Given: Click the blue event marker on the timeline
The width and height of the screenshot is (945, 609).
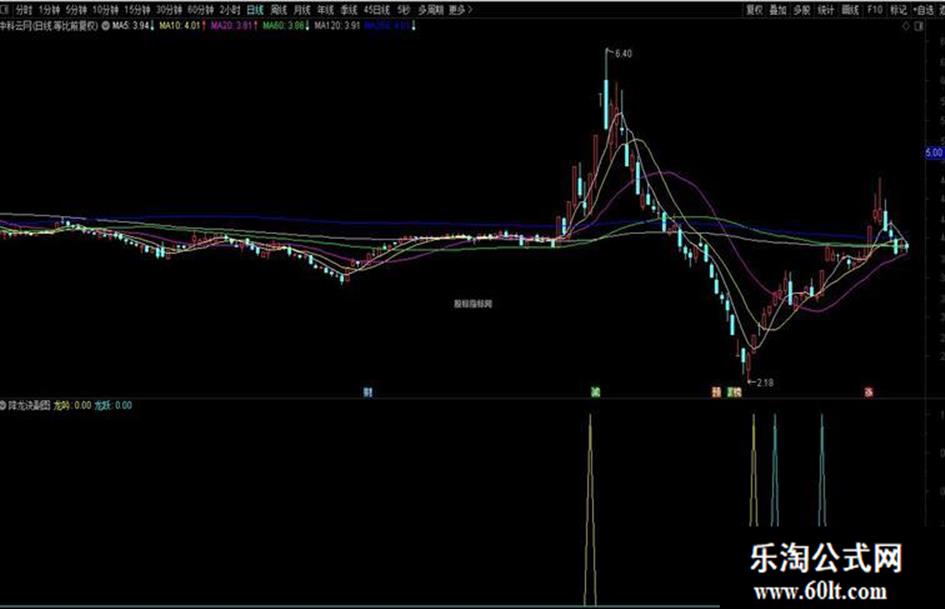Looking at the screenshot, I should (x=368, y=393).
